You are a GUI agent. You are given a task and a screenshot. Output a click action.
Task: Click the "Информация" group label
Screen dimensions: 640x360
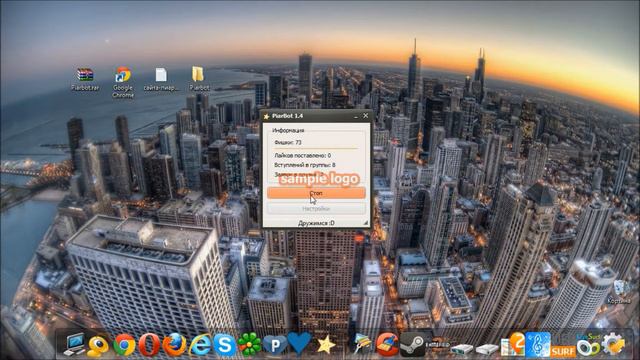(288, 130)
